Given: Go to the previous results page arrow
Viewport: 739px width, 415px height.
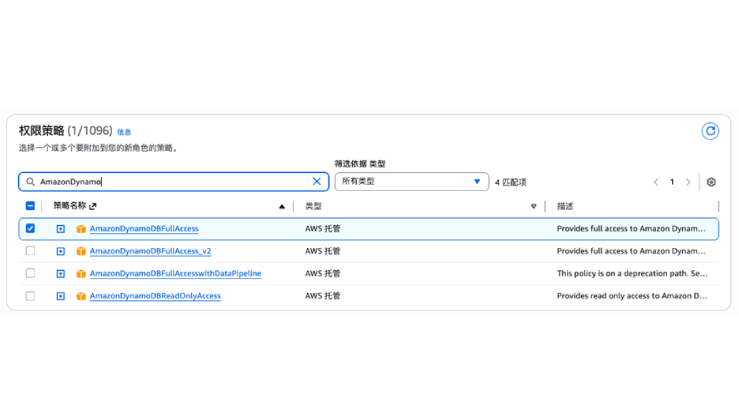Looking at the screenshot, I should (656, 182).
